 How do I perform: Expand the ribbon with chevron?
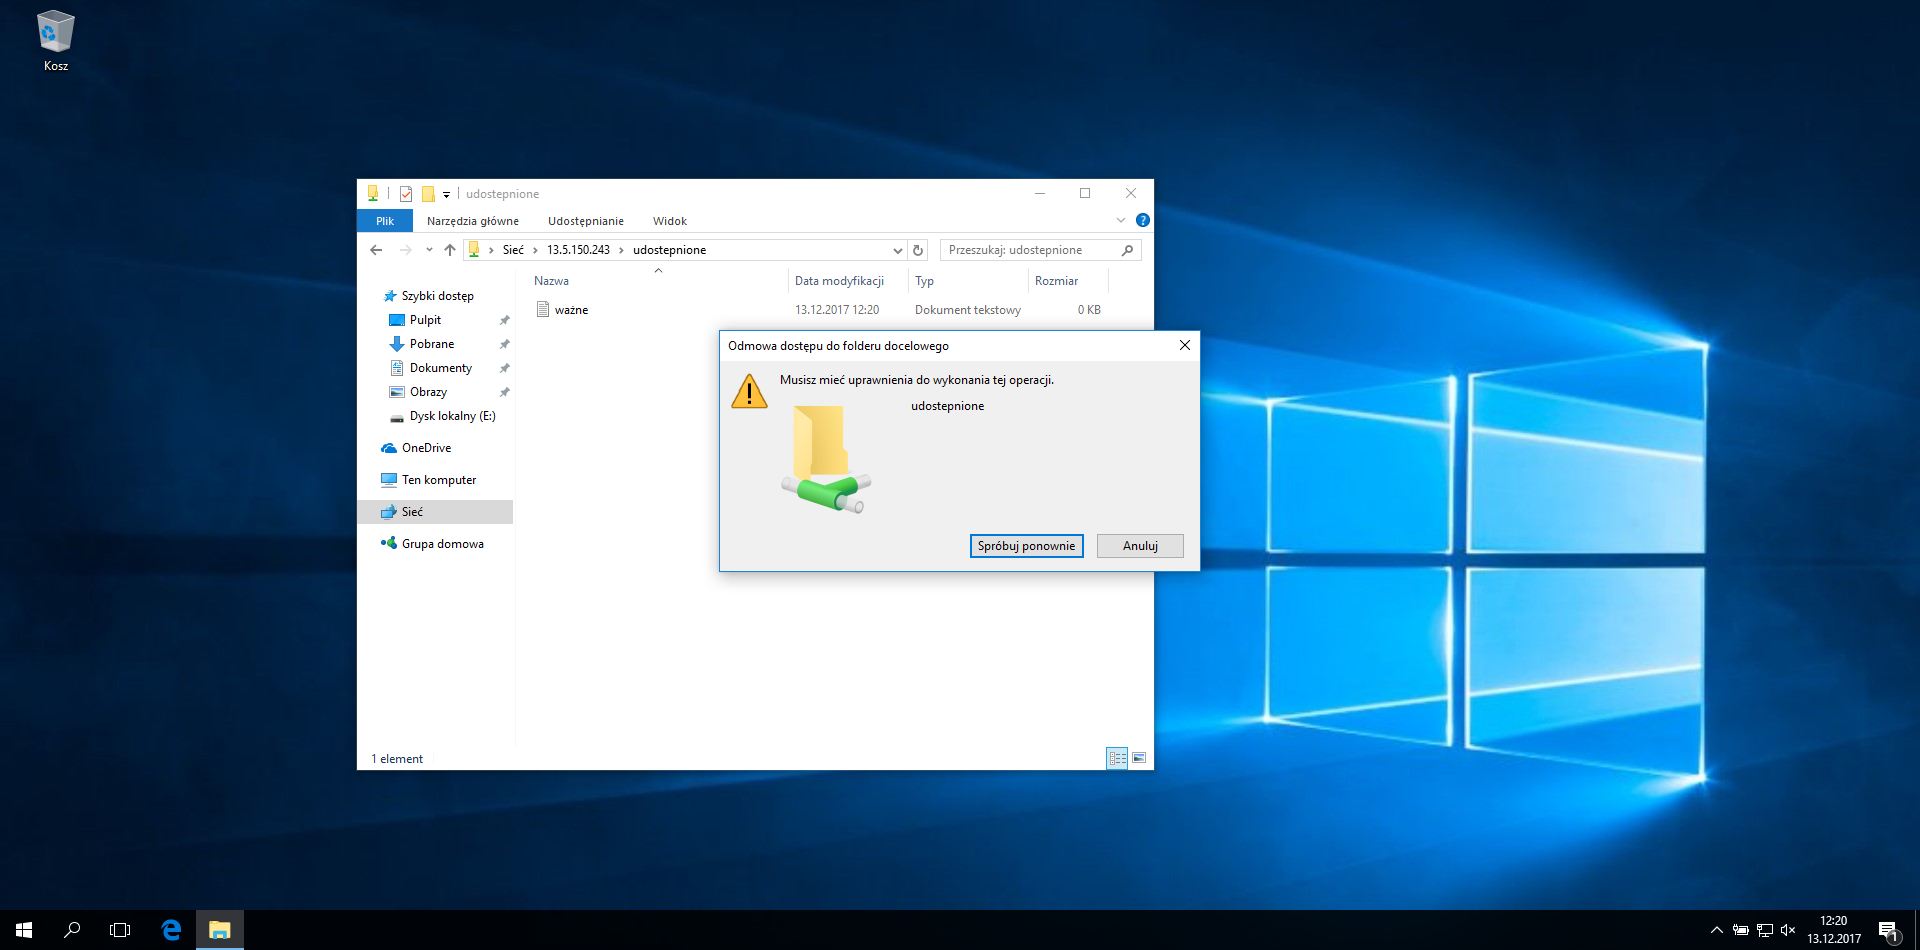1121,220
